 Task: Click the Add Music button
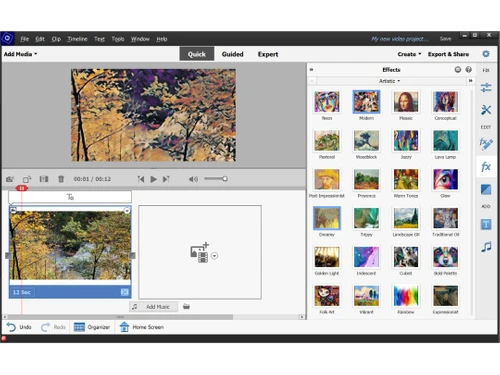click(x=153, y=307)
